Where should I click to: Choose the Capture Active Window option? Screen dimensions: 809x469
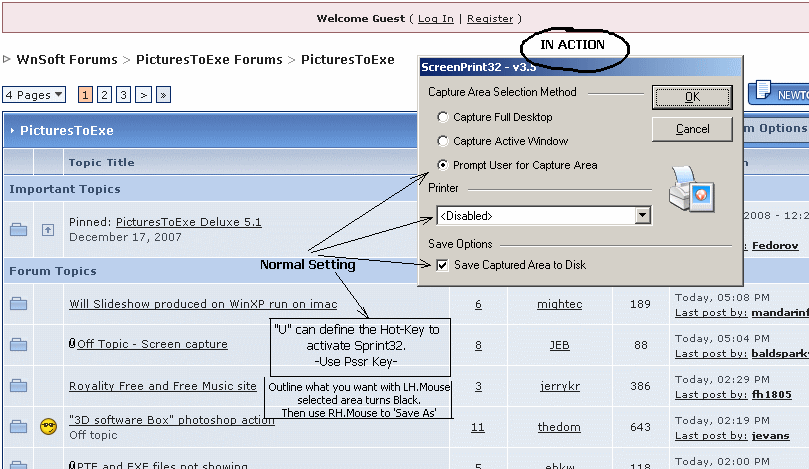pos(443,141)
